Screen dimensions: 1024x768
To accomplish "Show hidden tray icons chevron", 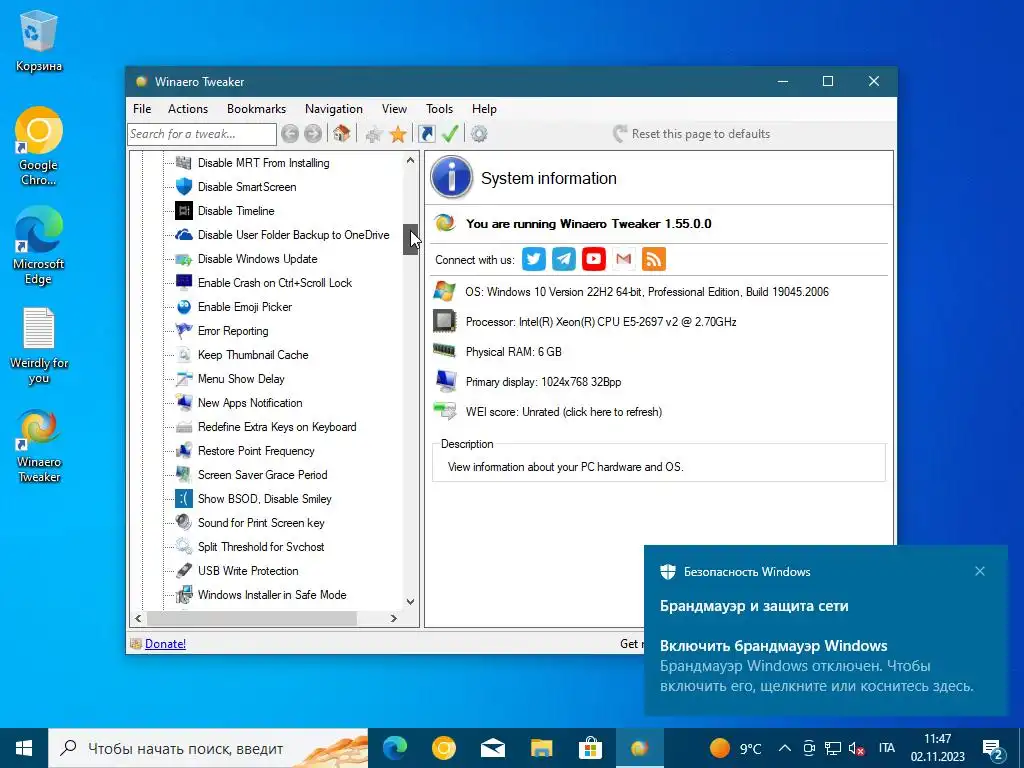I will point(786,748).
